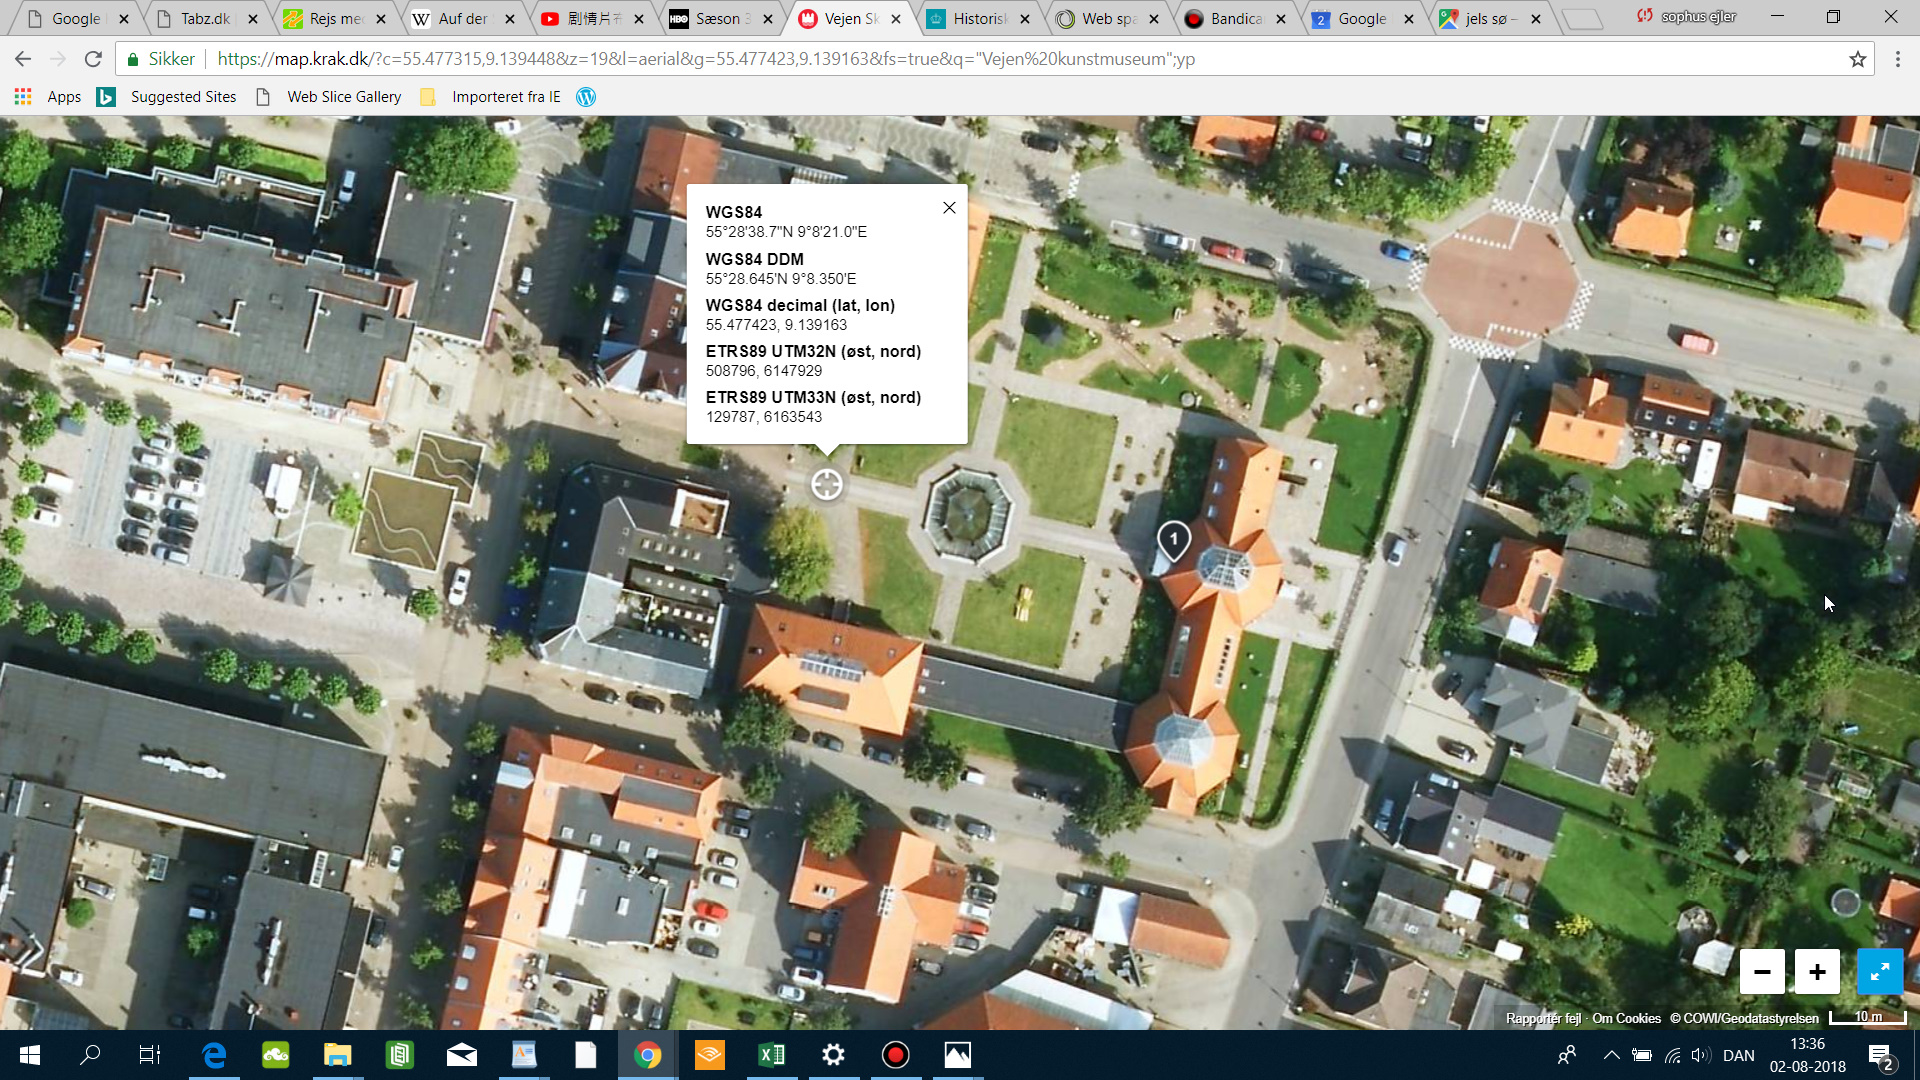
Task: Open a new tab
Action: (1582, 19)
